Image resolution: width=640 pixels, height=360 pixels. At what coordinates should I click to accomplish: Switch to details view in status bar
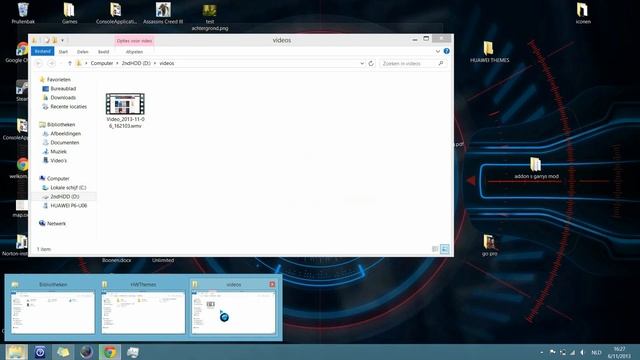coord(435,249)
